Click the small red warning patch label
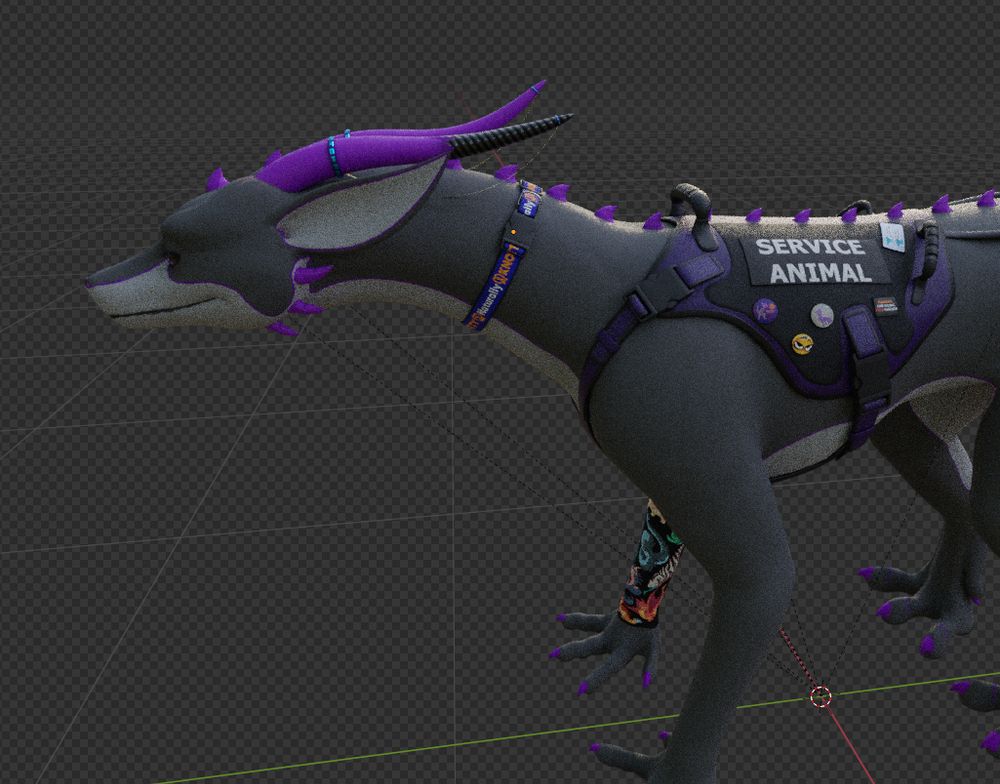Viewport: 1000px width, 784px height. pos(885,307)
